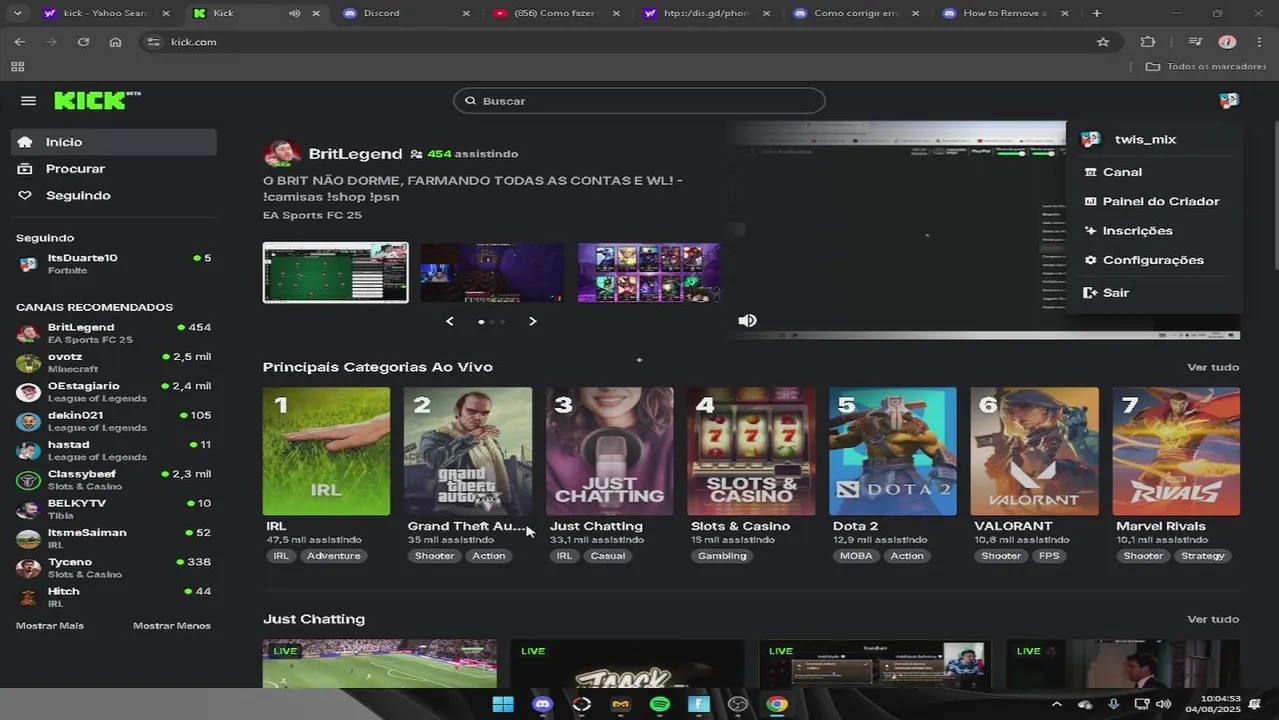
Task: Click the microphone icon in system tray
Action: click(1113, 704)
